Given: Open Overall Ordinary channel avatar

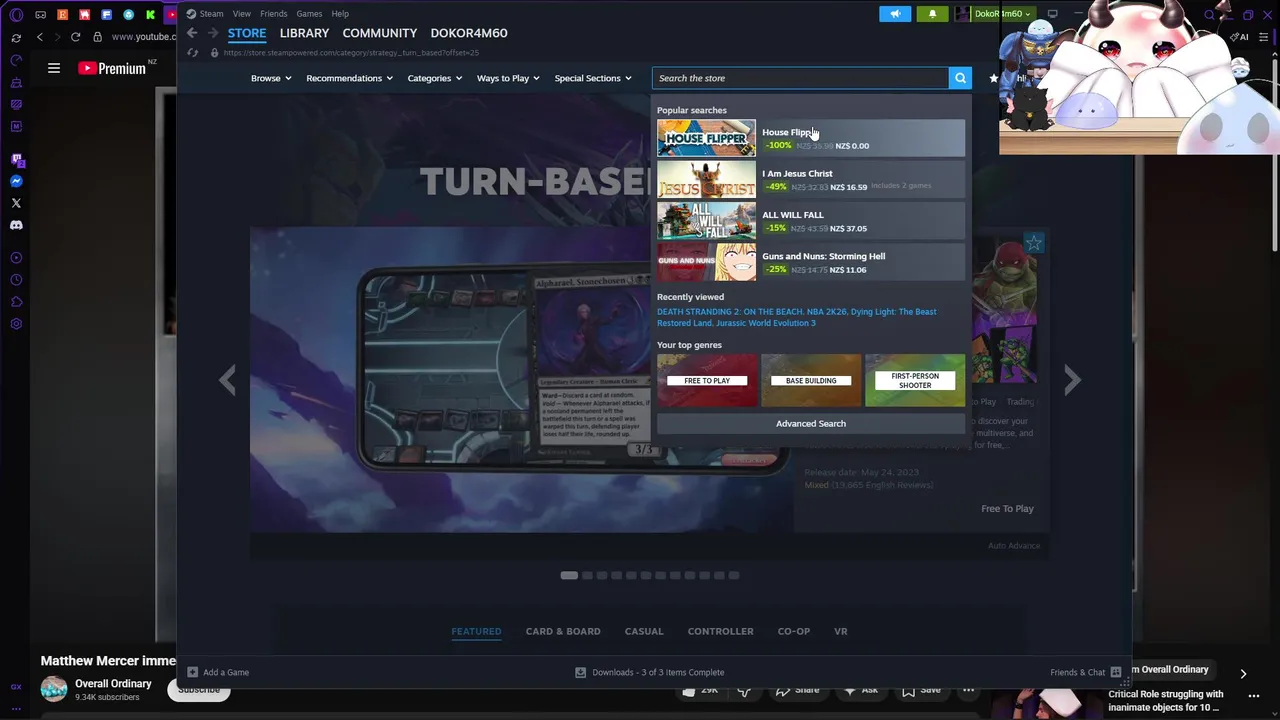Looking at the screenshot, I should tap(54, 689).
